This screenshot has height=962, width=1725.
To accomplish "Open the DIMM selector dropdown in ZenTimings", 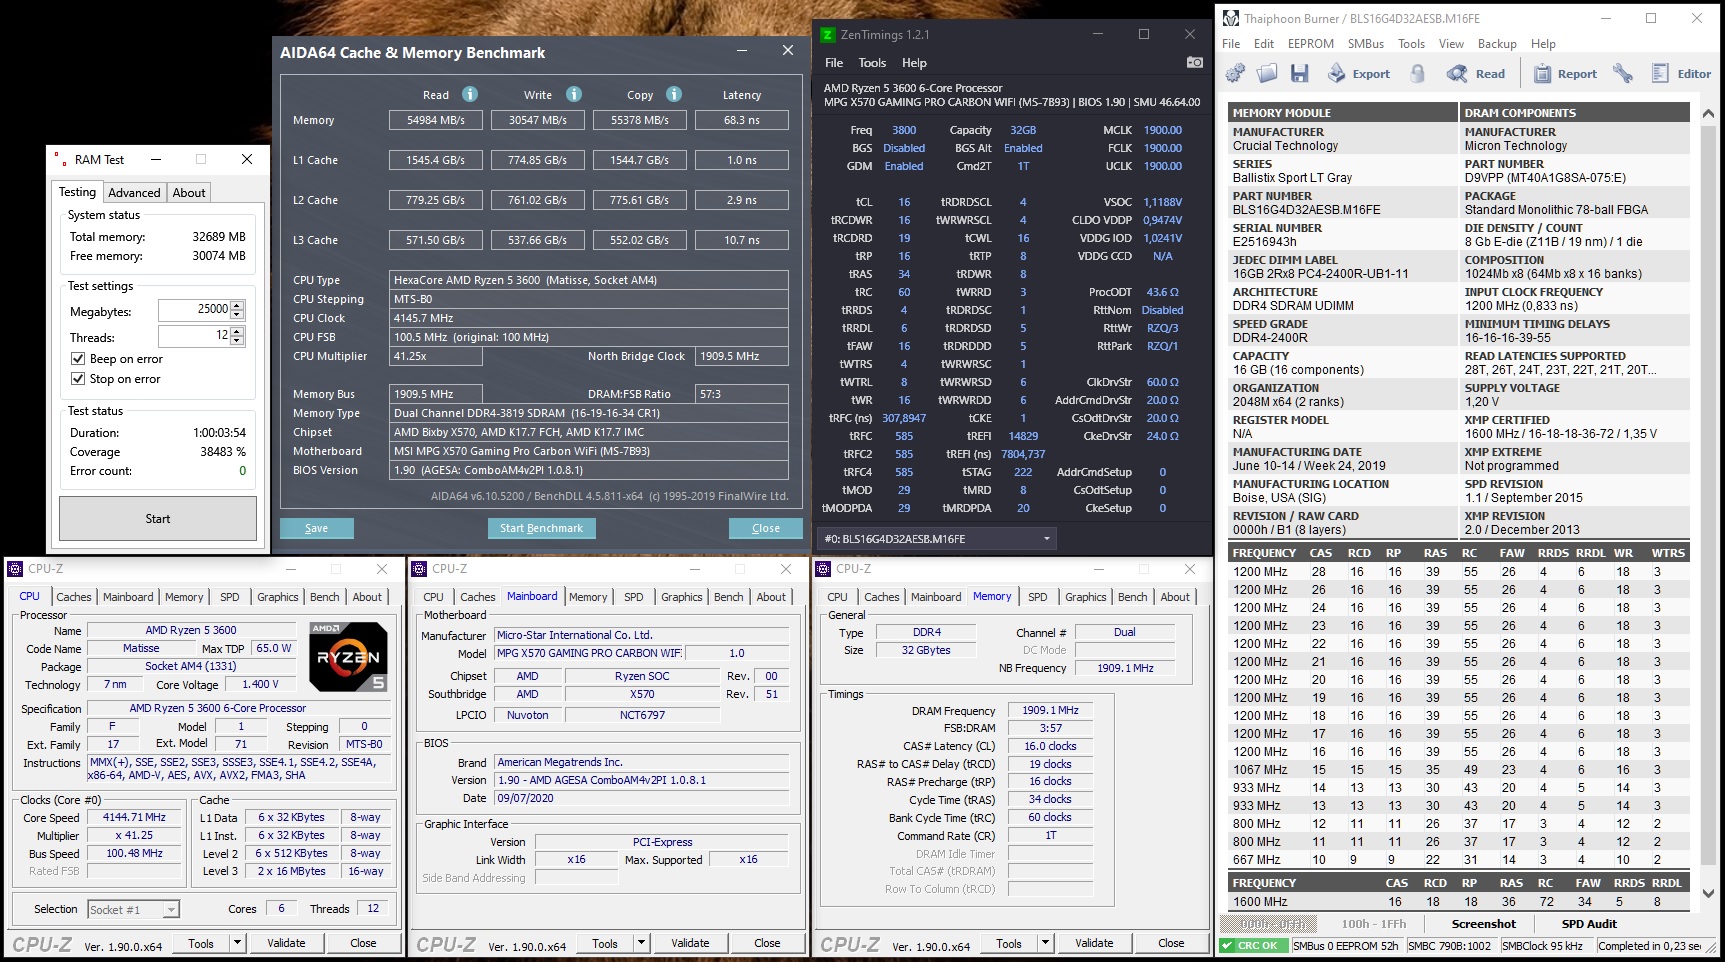I will tap(937, 539).
